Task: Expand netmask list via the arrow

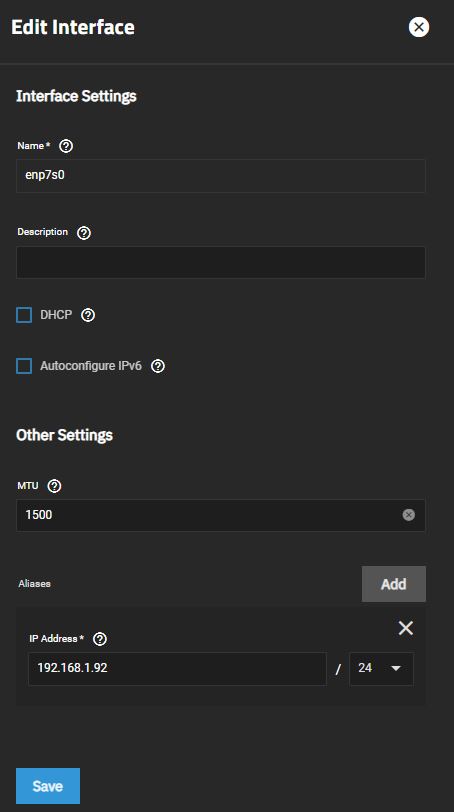Action: (396, 669)
